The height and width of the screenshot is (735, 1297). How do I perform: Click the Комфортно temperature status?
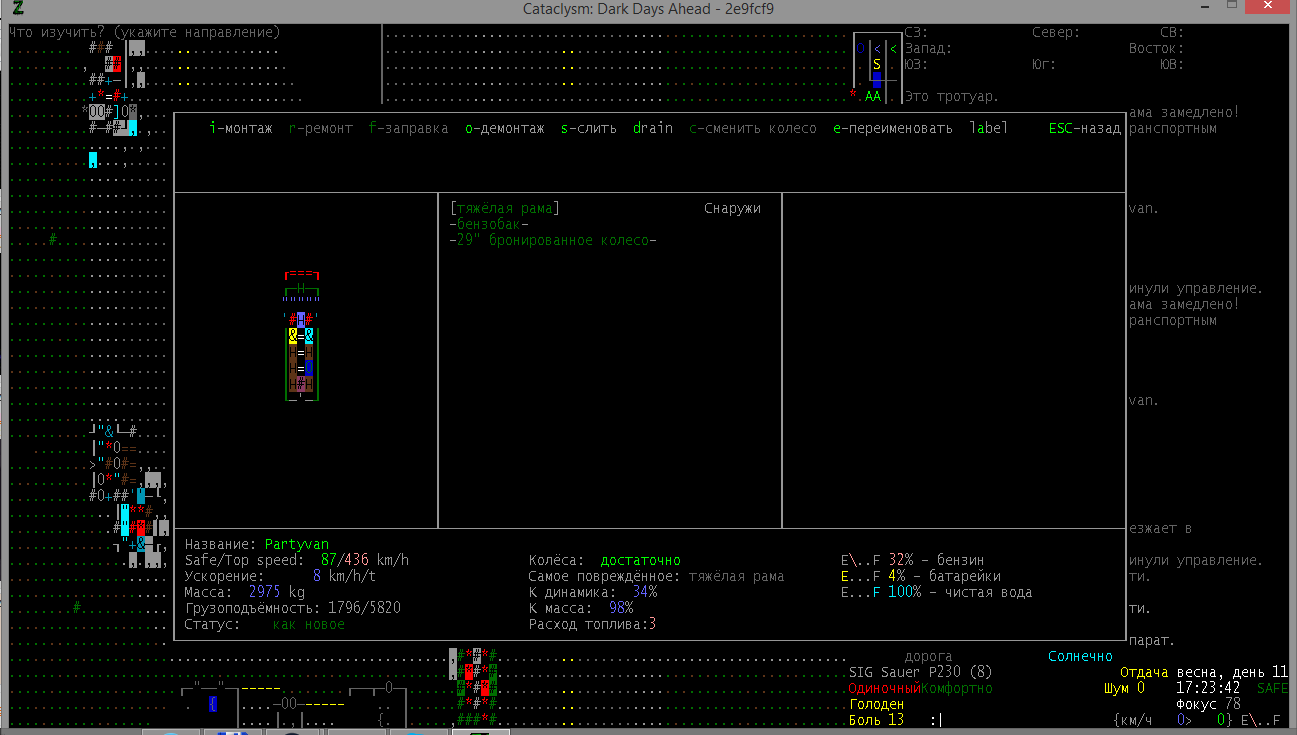(957, 688)
